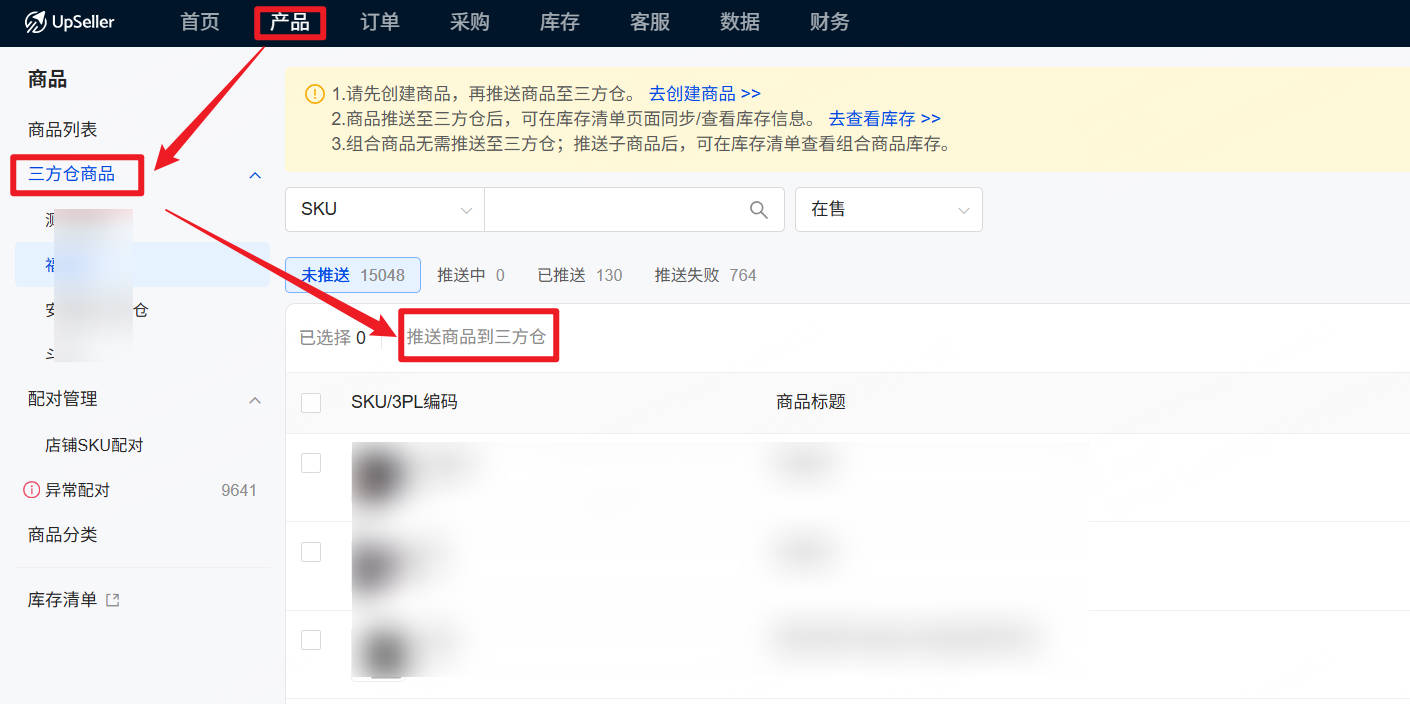Switch to the 已推送 tab
This screenshot has width=1410, height=704.
579,275
